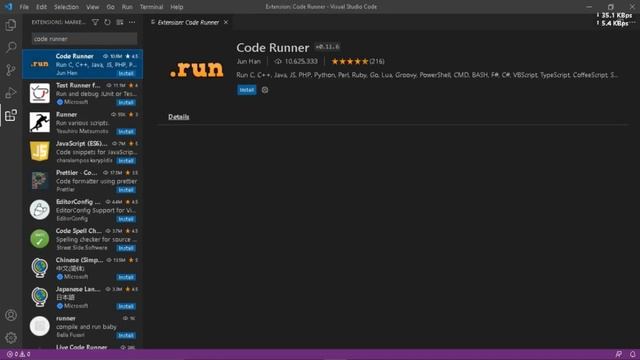Open the notifications bell

coord(632,354)
